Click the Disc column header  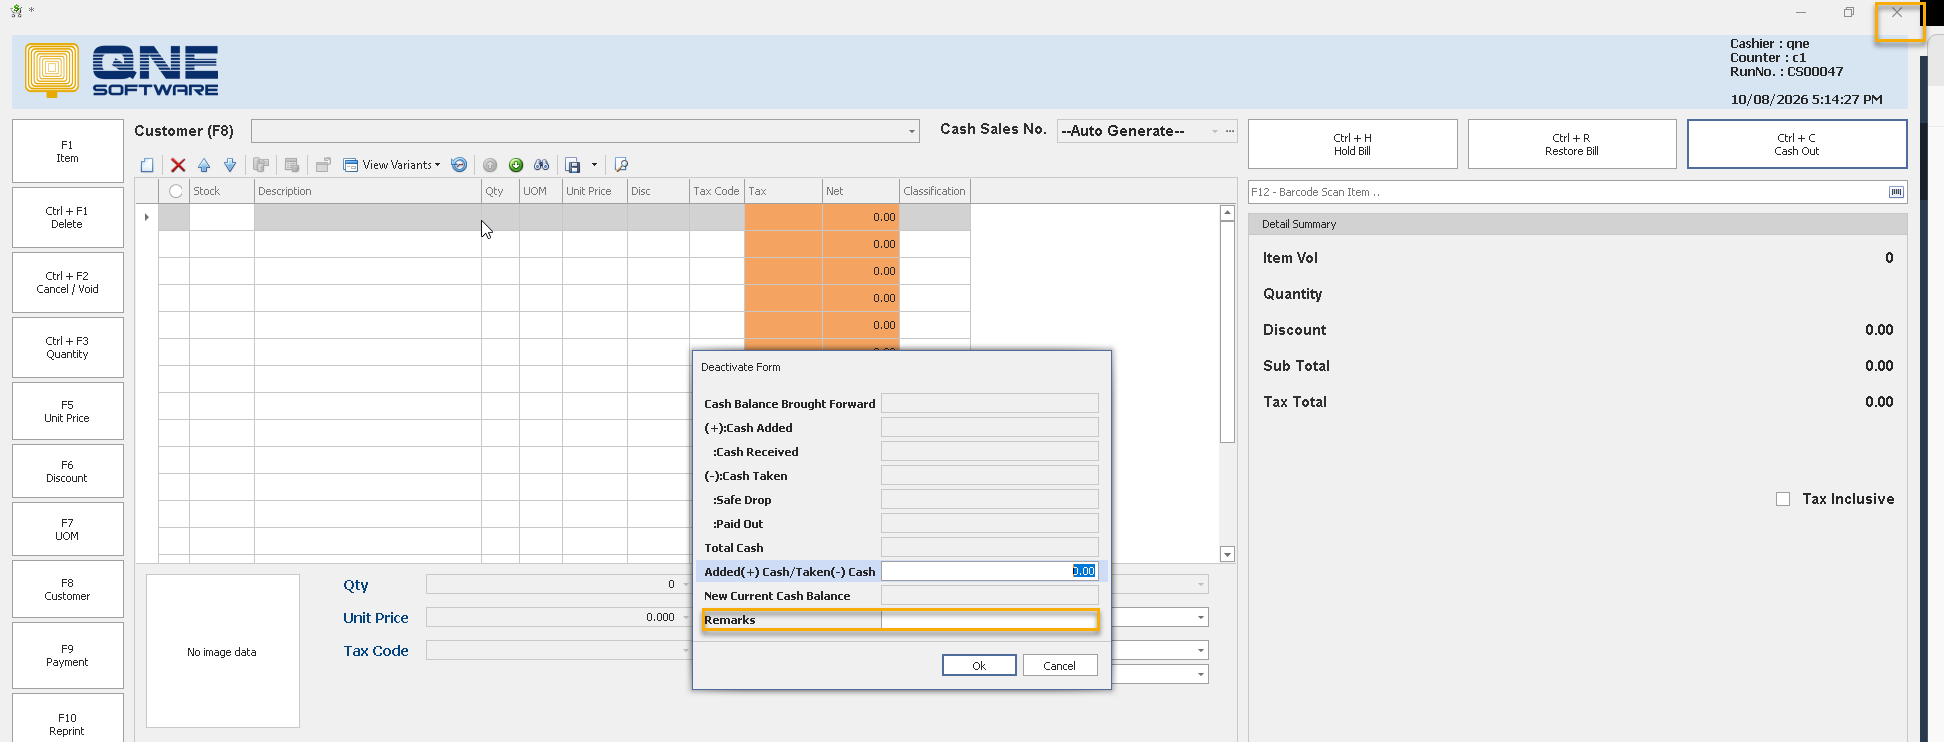point(658,191)
